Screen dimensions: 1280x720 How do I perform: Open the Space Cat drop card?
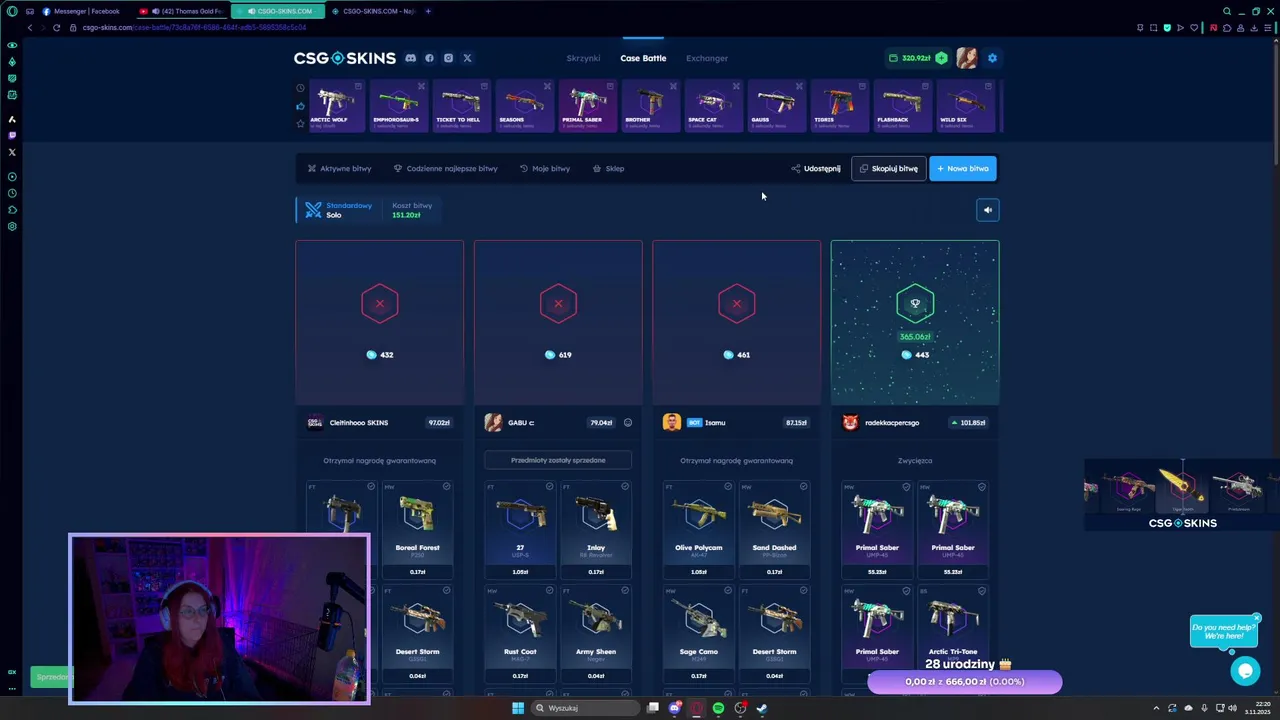tap(713, 106)
